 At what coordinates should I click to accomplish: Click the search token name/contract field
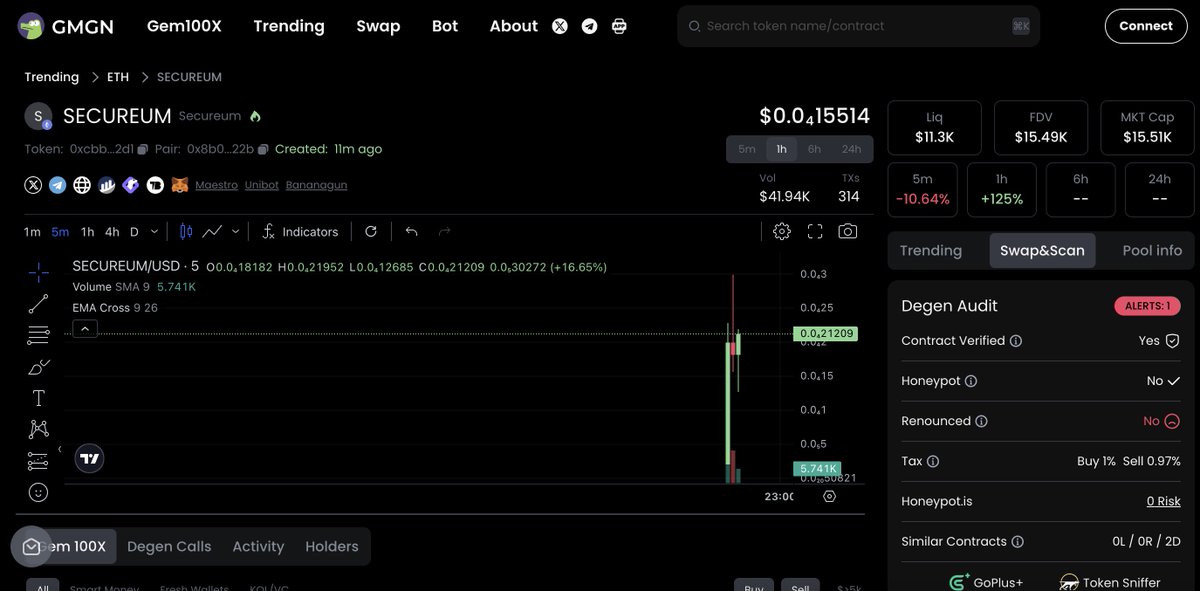[858, 26]
